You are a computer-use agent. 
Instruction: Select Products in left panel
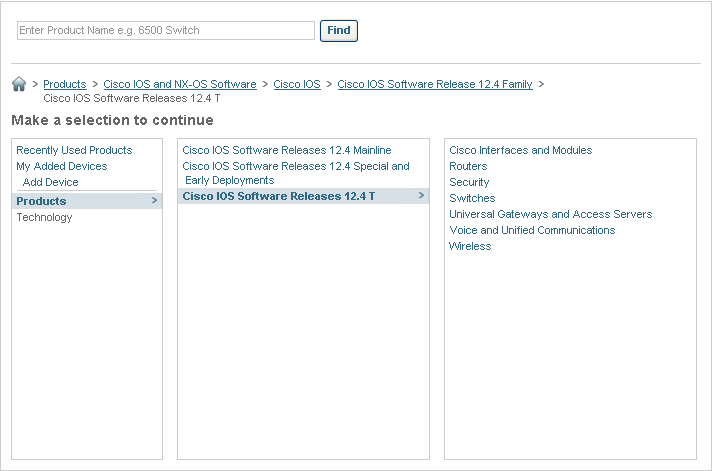click(x=87, y=201)
